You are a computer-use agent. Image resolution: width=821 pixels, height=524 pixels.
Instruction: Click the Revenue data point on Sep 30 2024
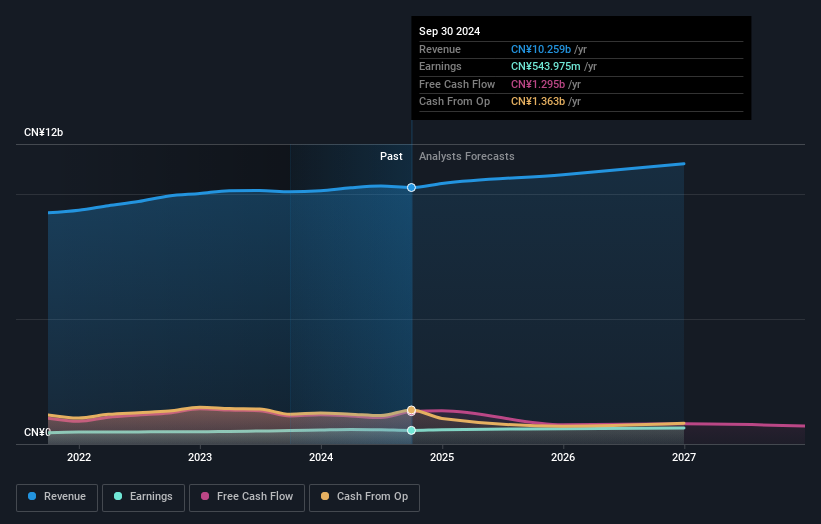coord(412,187)
